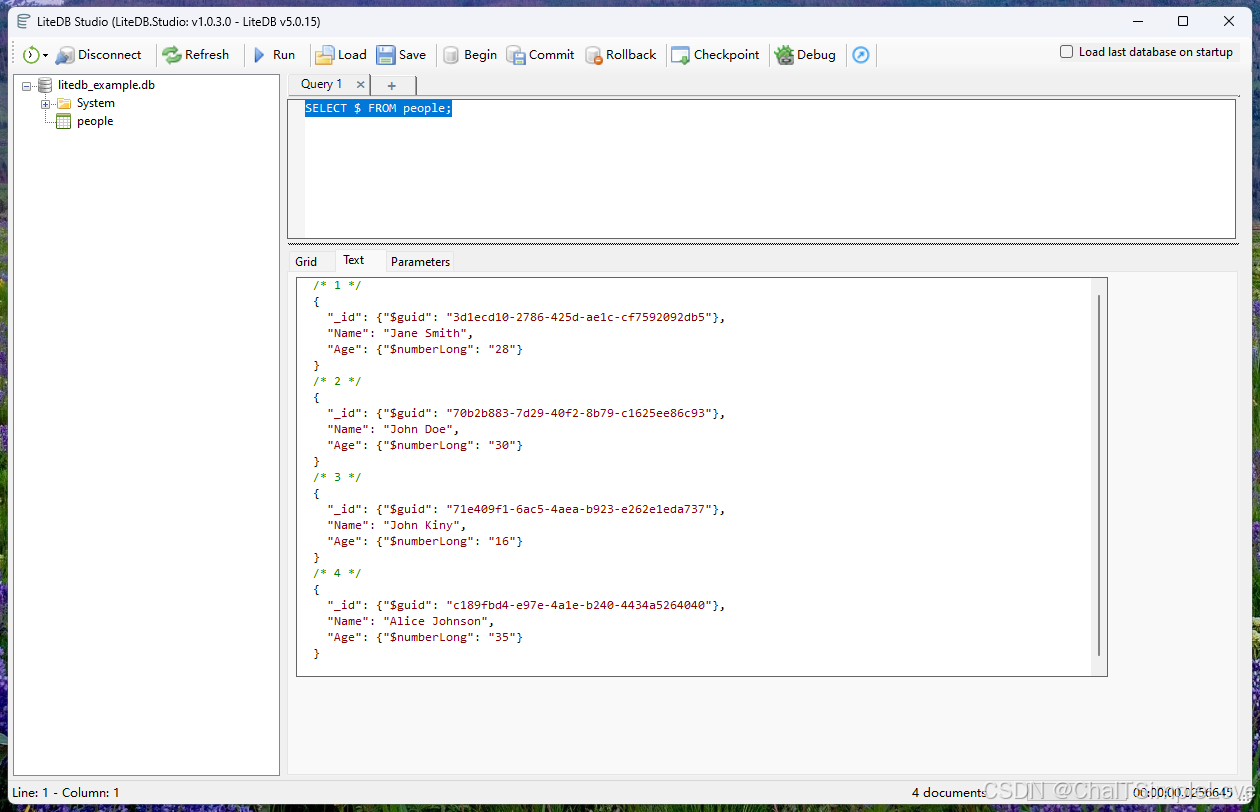Image resolution: width=1260 pixels, height=812 pixels.
Task: Open the dropdown arrow beside the connect icon
Action: [46, 56]
